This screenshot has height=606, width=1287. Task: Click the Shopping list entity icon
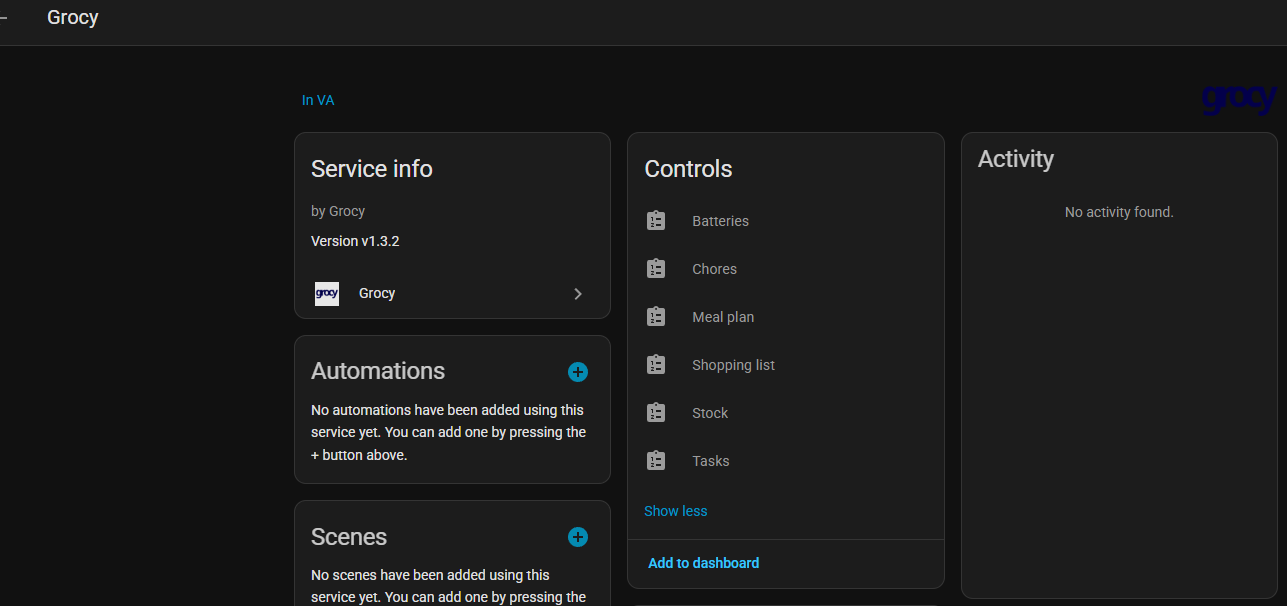656,365
